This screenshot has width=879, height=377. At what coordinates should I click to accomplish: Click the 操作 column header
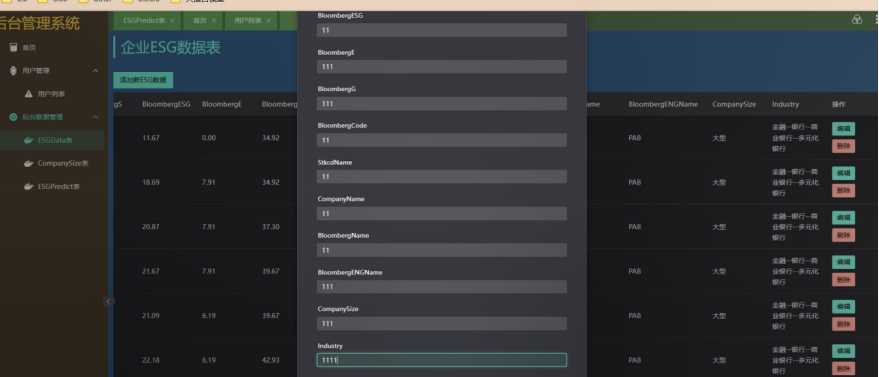tap(839, 104)
